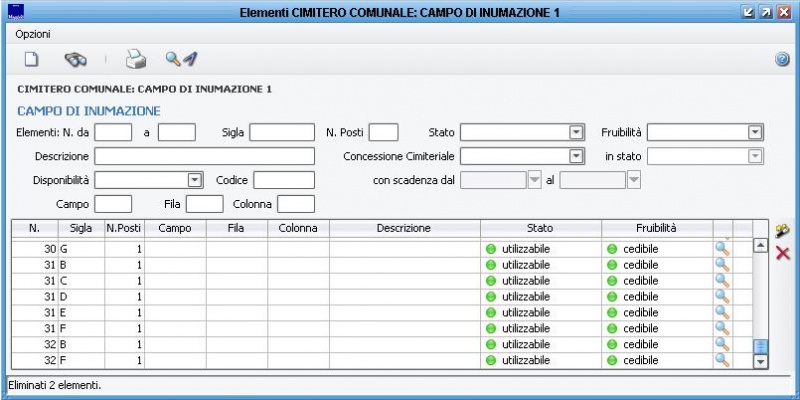Open details magnifier for row 32 B
The height and width of the screenshot is (400, 800).
(722, 344)
